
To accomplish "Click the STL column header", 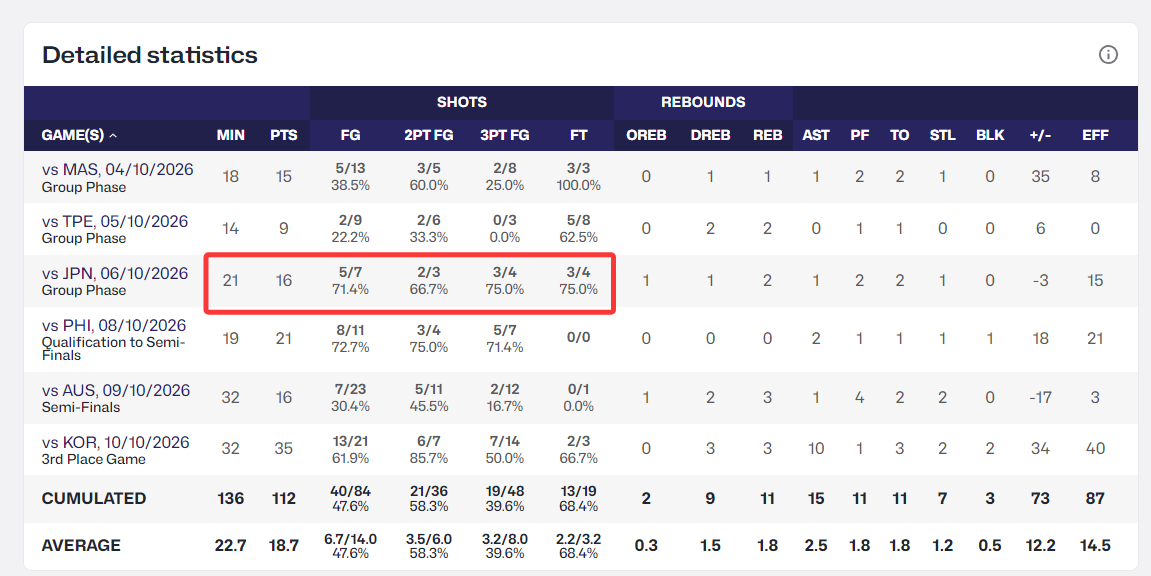I will pyautogui.click(x=943, y=135).
